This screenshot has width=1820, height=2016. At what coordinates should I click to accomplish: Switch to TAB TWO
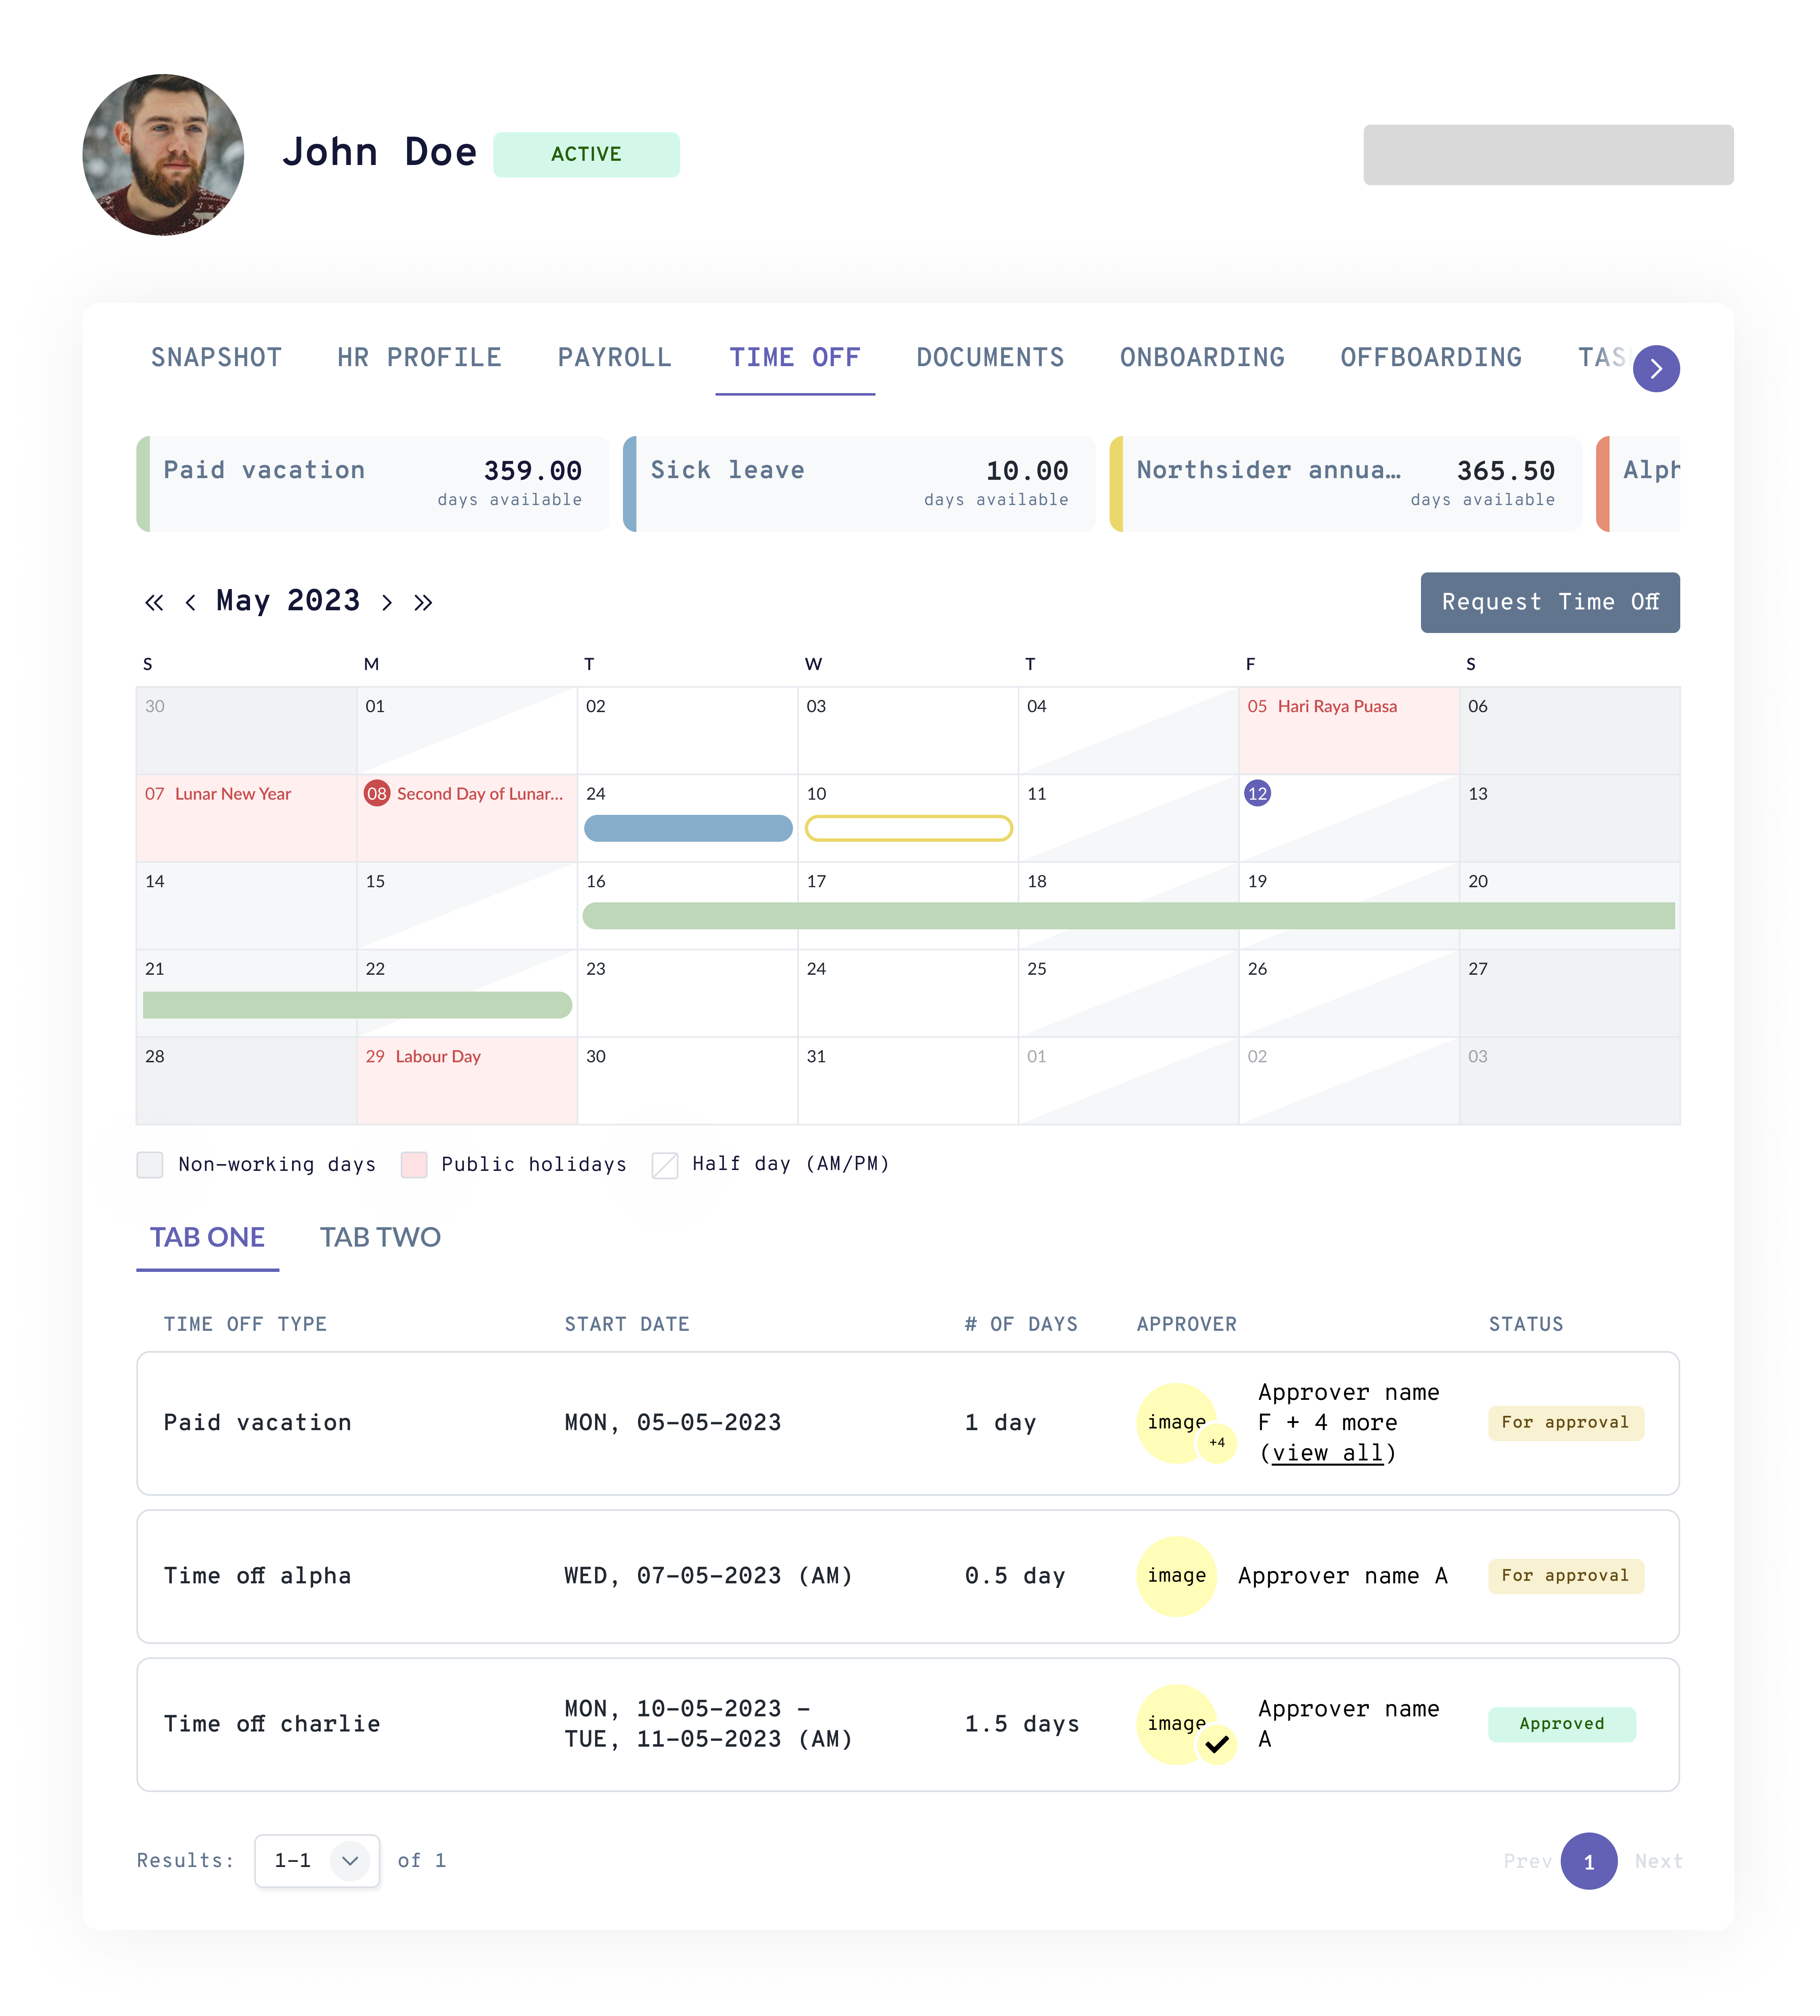click(380, 1238)
